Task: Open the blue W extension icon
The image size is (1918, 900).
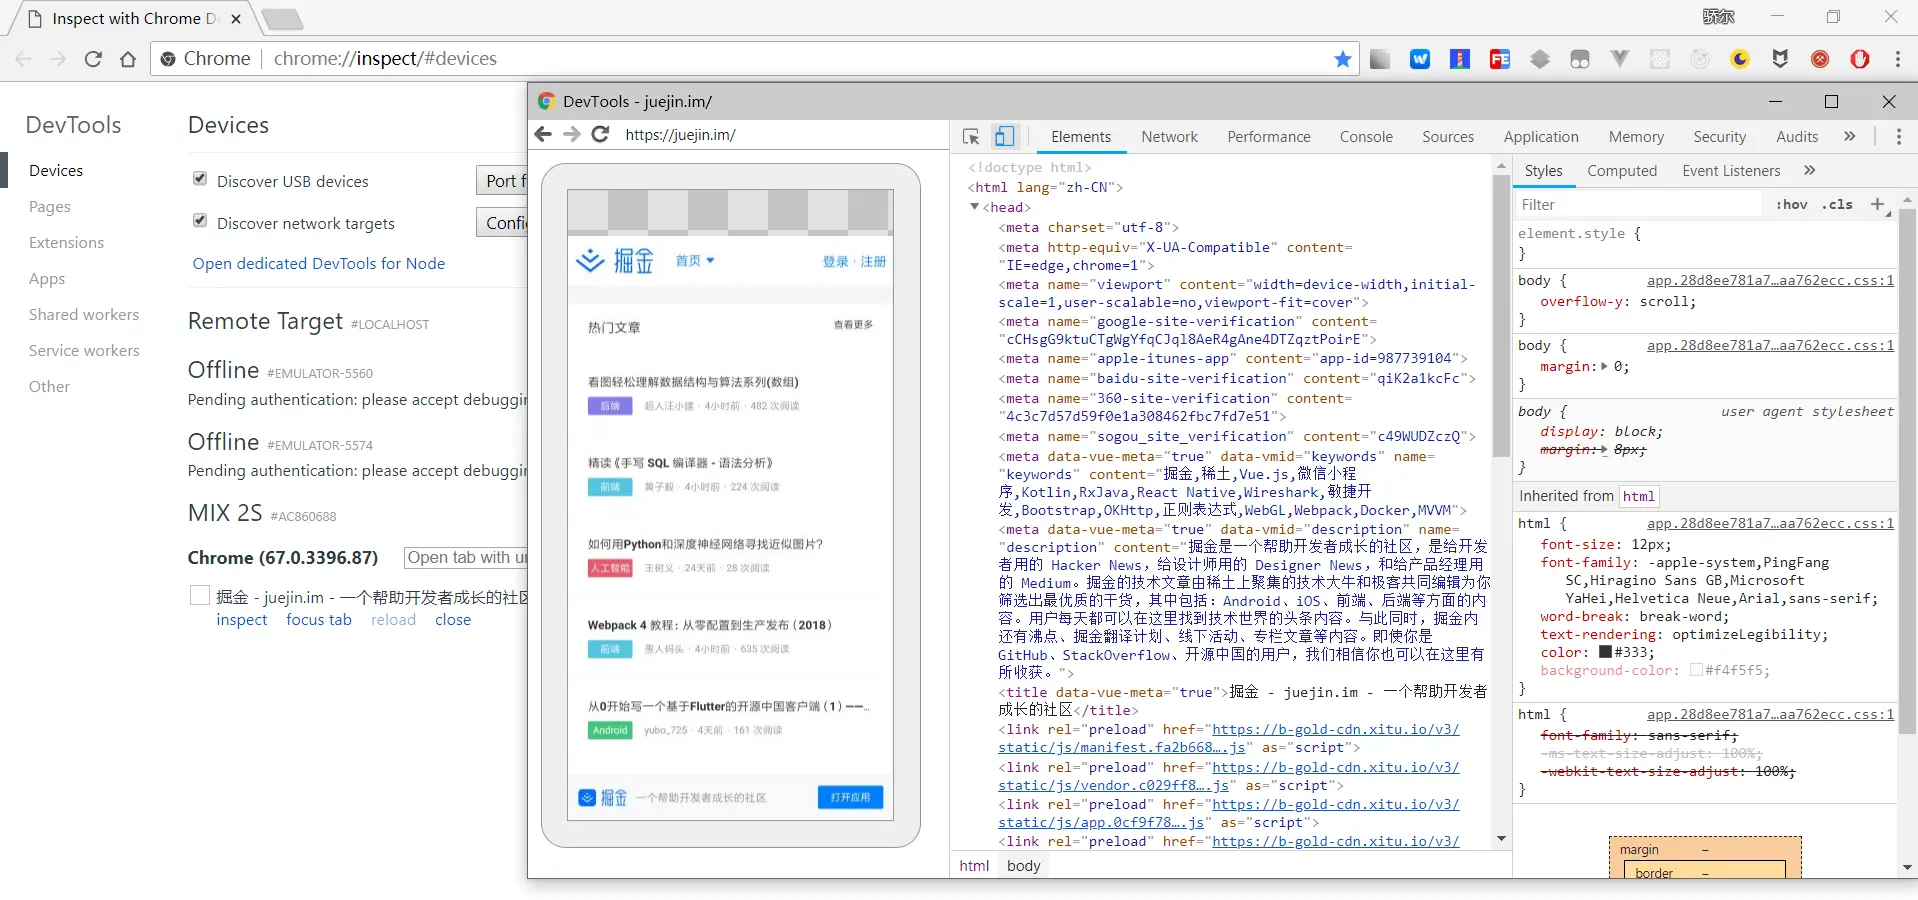Action: [x=1420, y=59]
